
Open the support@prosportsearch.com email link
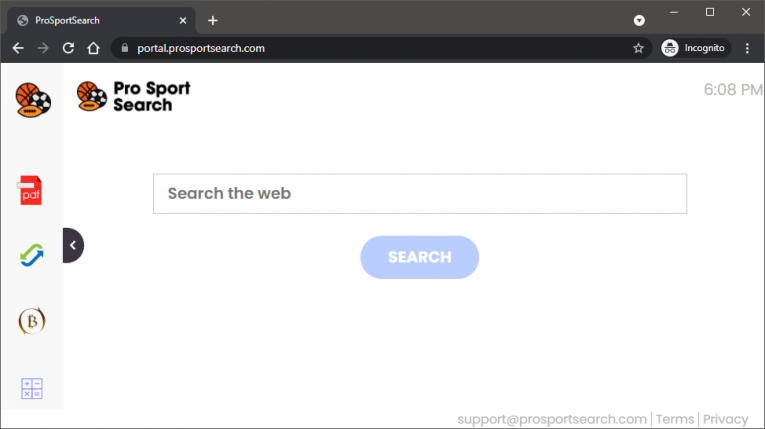(552, 419)
